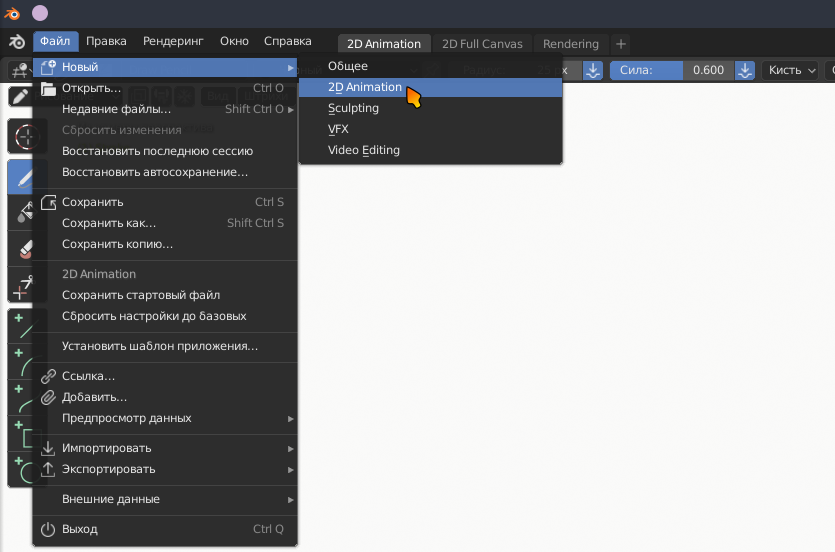Select the Cursor tool in the toolbar

point(22,137)
